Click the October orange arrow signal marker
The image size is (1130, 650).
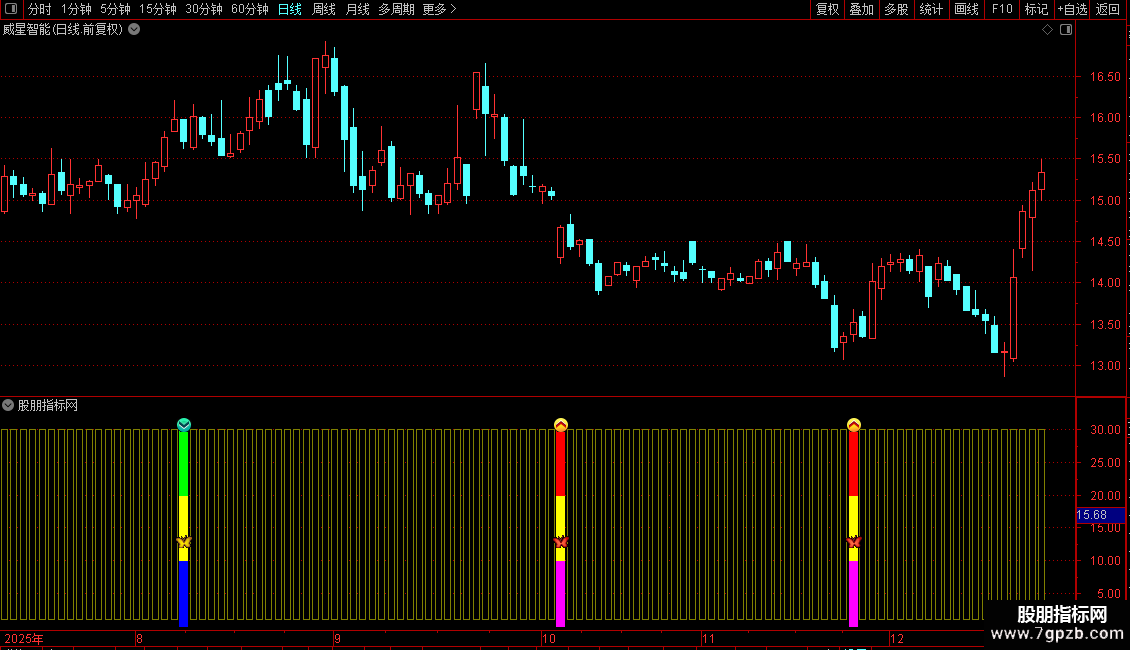(561, 424)
